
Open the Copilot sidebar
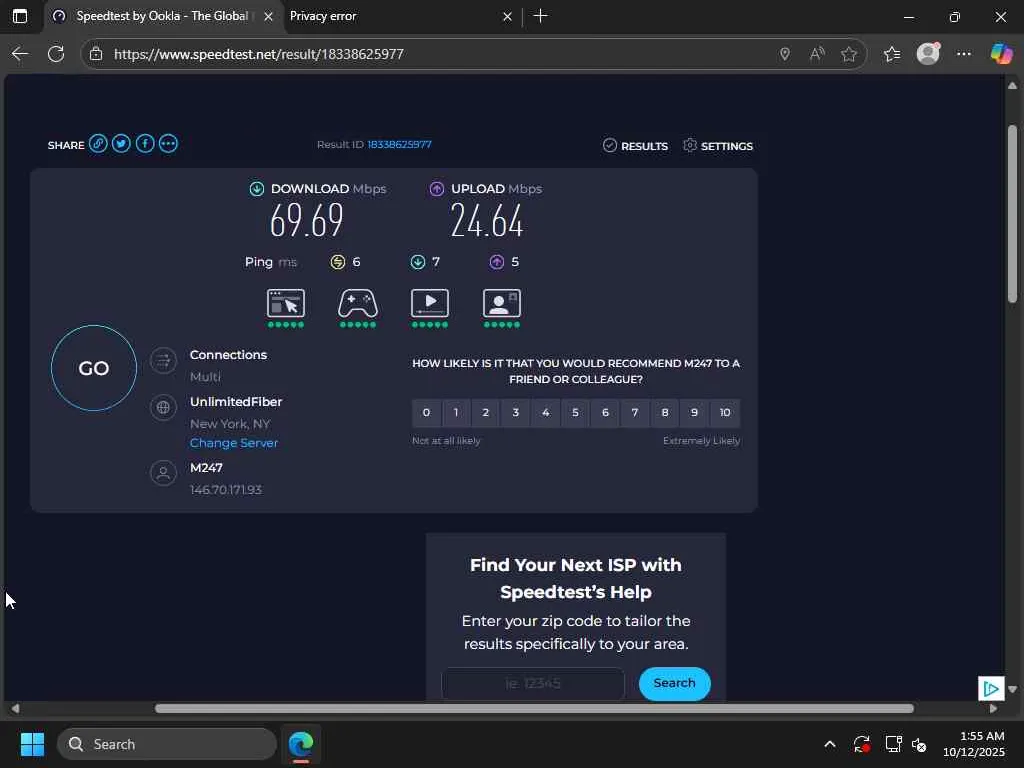point(1001,54)
